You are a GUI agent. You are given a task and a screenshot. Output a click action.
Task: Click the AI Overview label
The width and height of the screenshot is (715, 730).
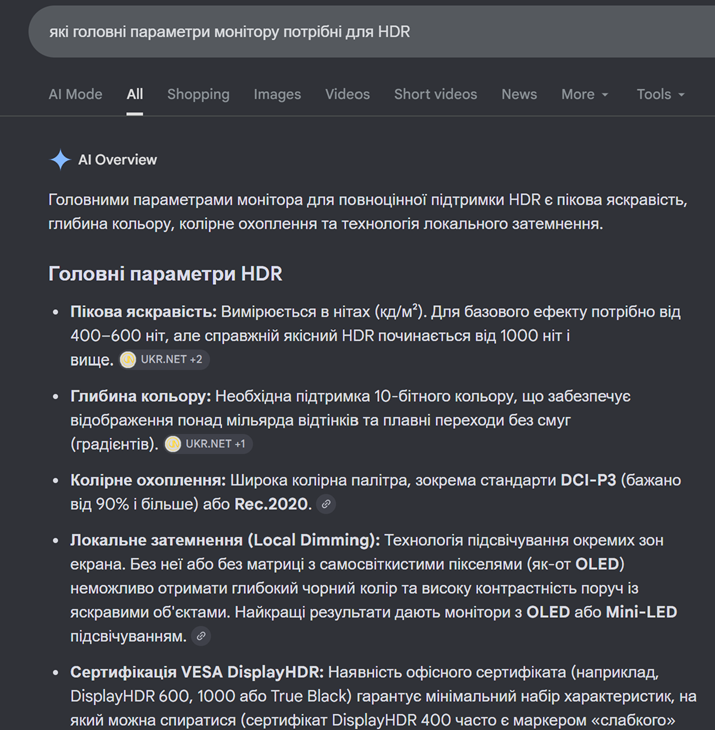tap(117, 160)
